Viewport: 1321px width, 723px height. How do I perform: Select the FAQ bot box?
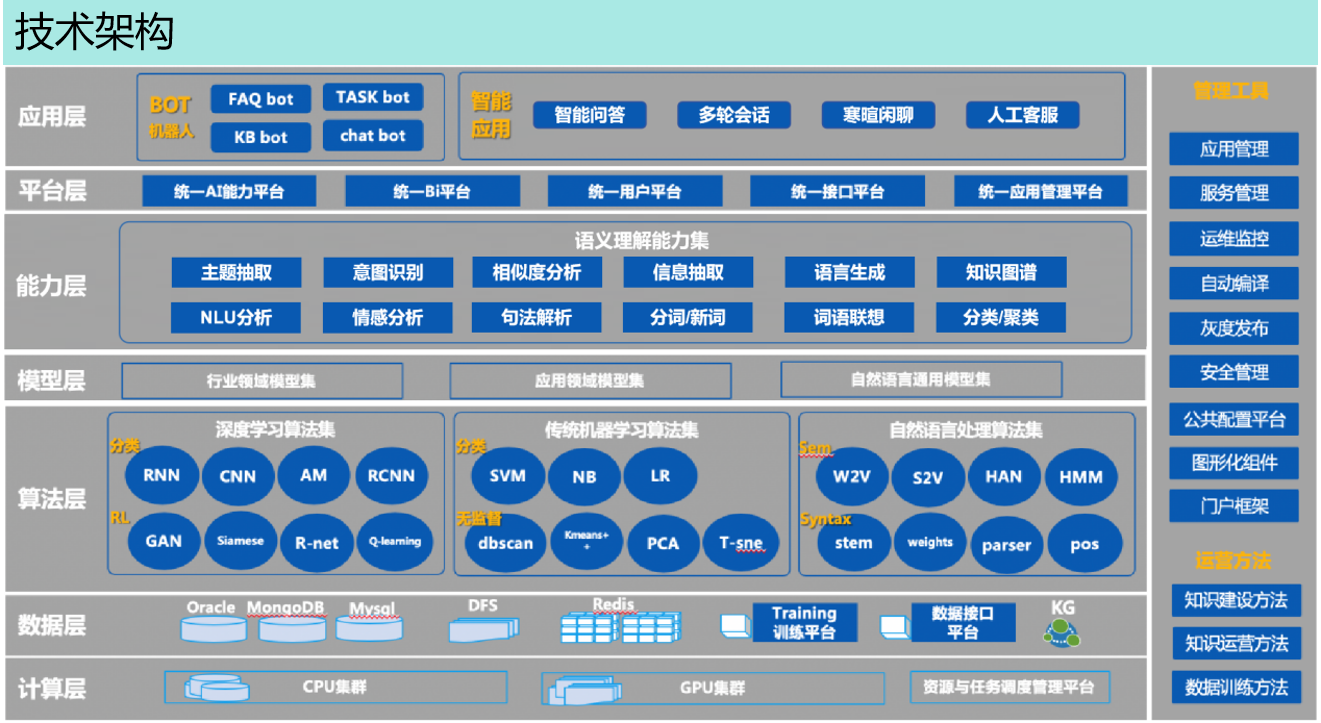coord(260,99)
